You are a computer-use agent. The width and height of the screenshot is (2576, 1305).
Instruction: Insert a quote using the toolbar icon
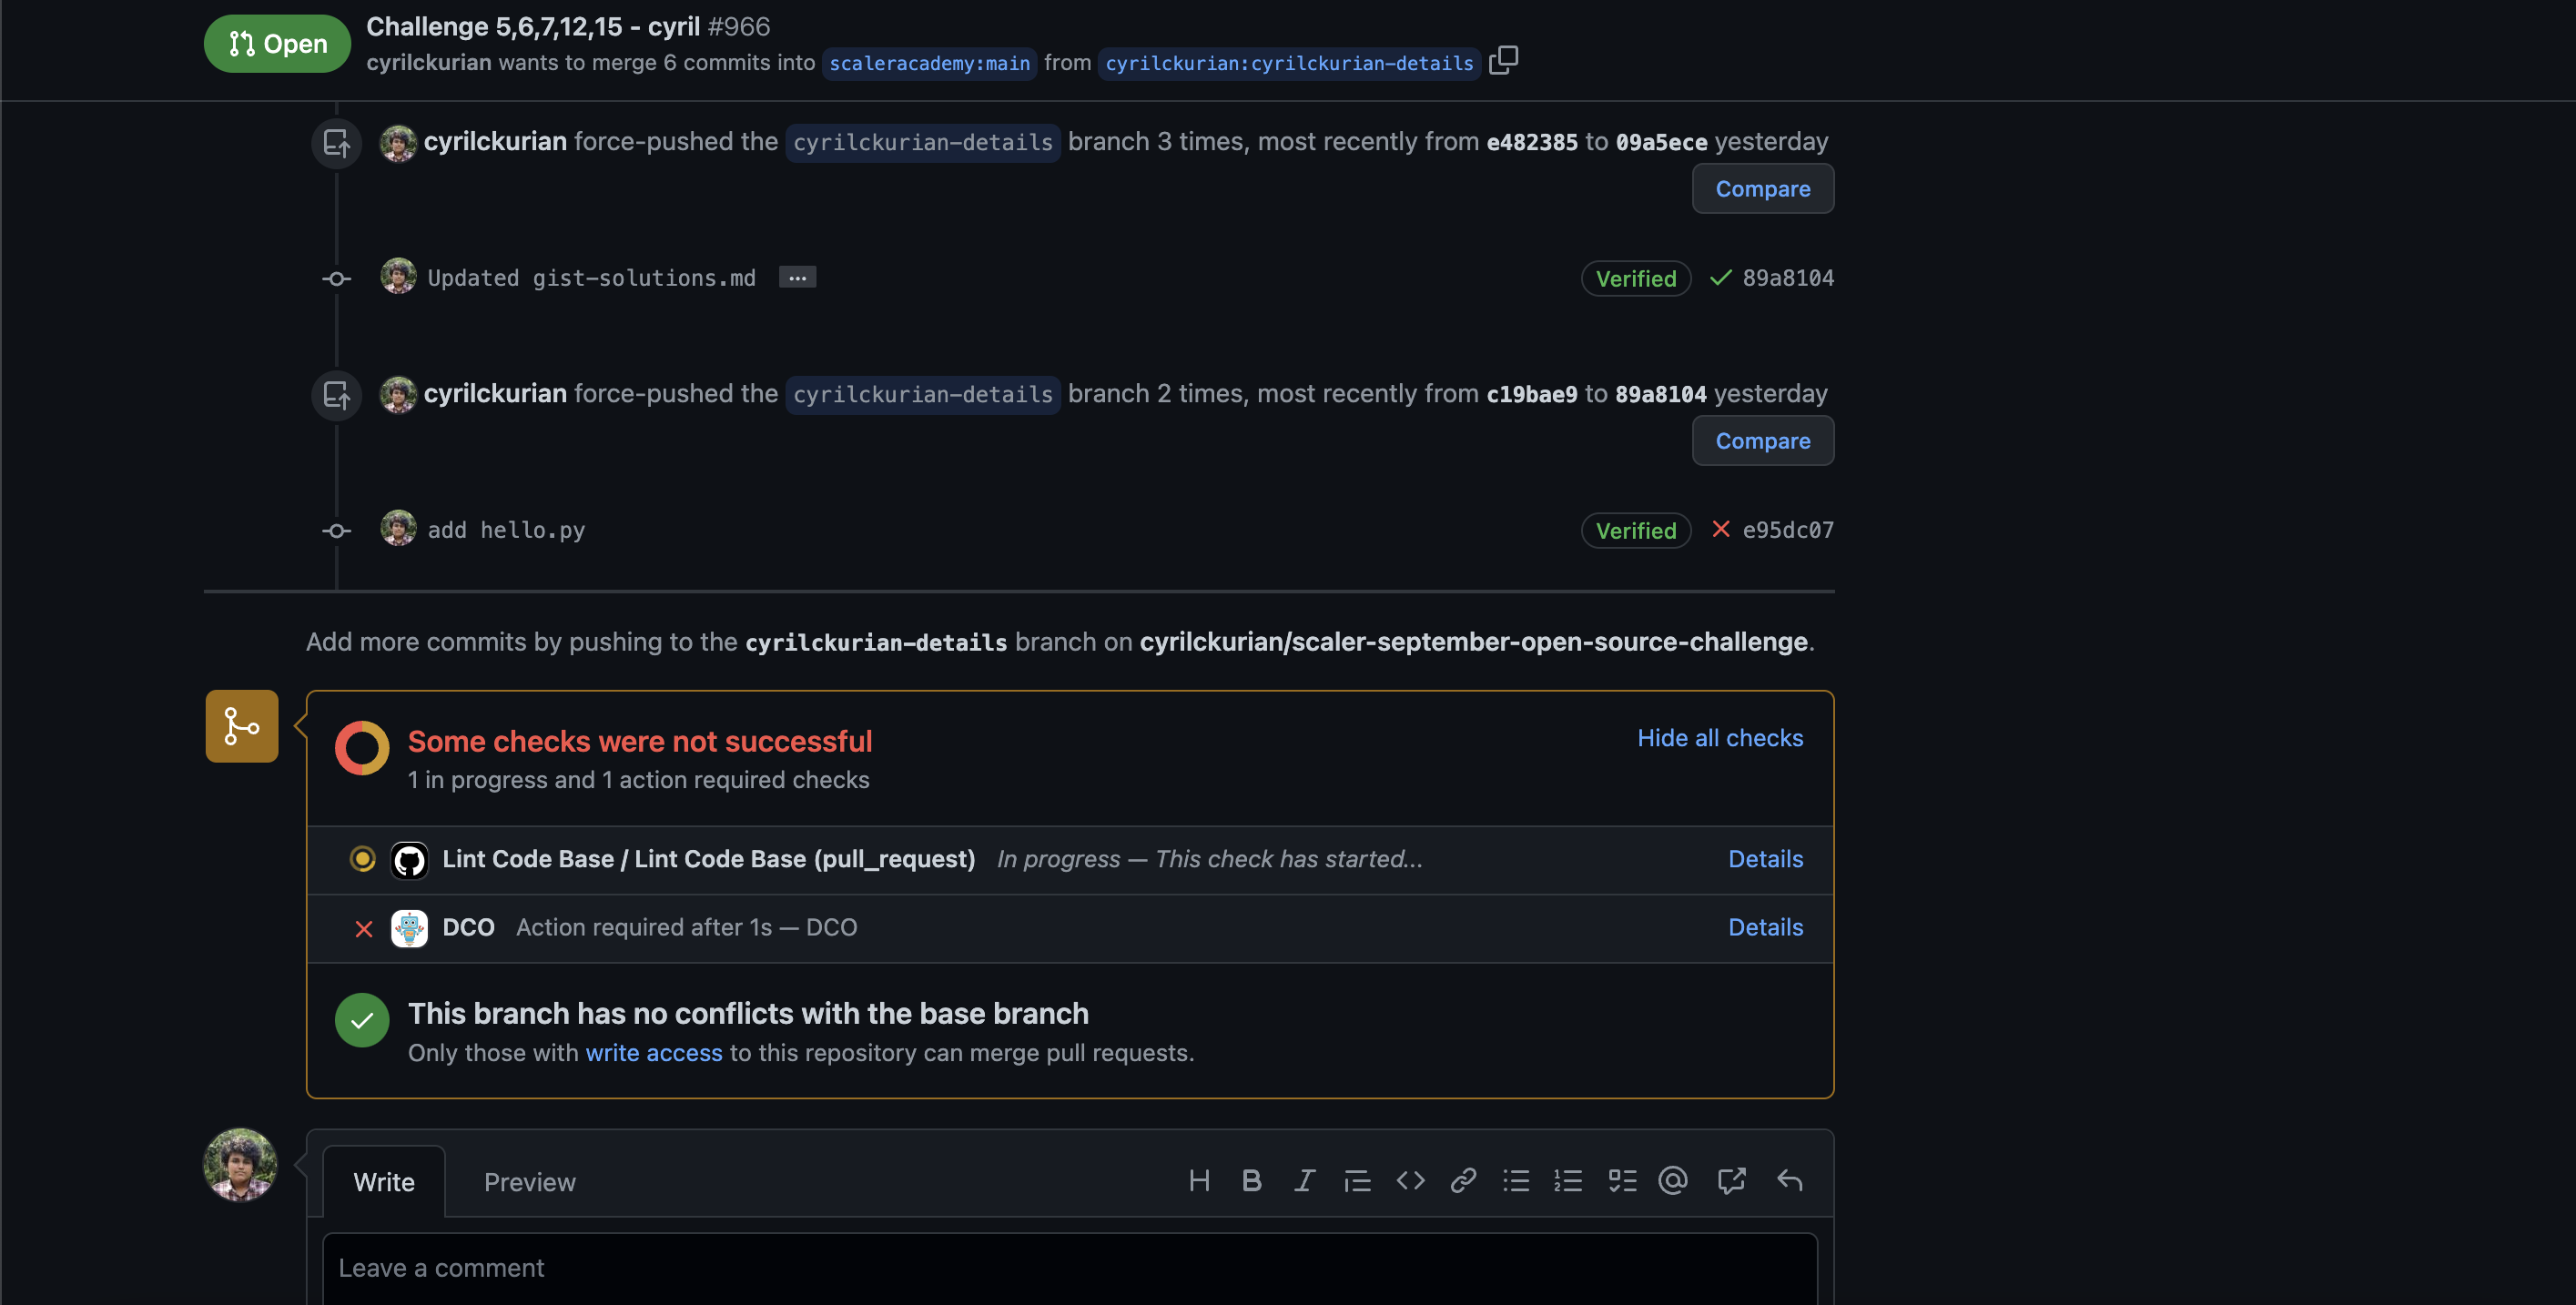1357,1180
